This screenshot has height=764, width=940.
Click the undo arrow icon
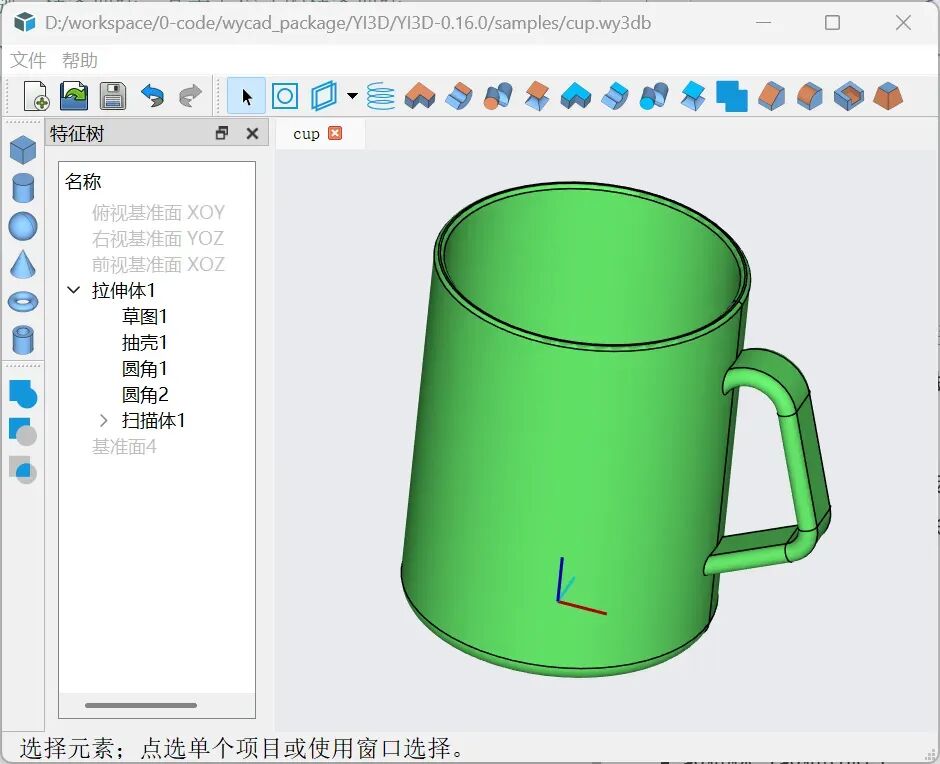(x=152, y=96)
